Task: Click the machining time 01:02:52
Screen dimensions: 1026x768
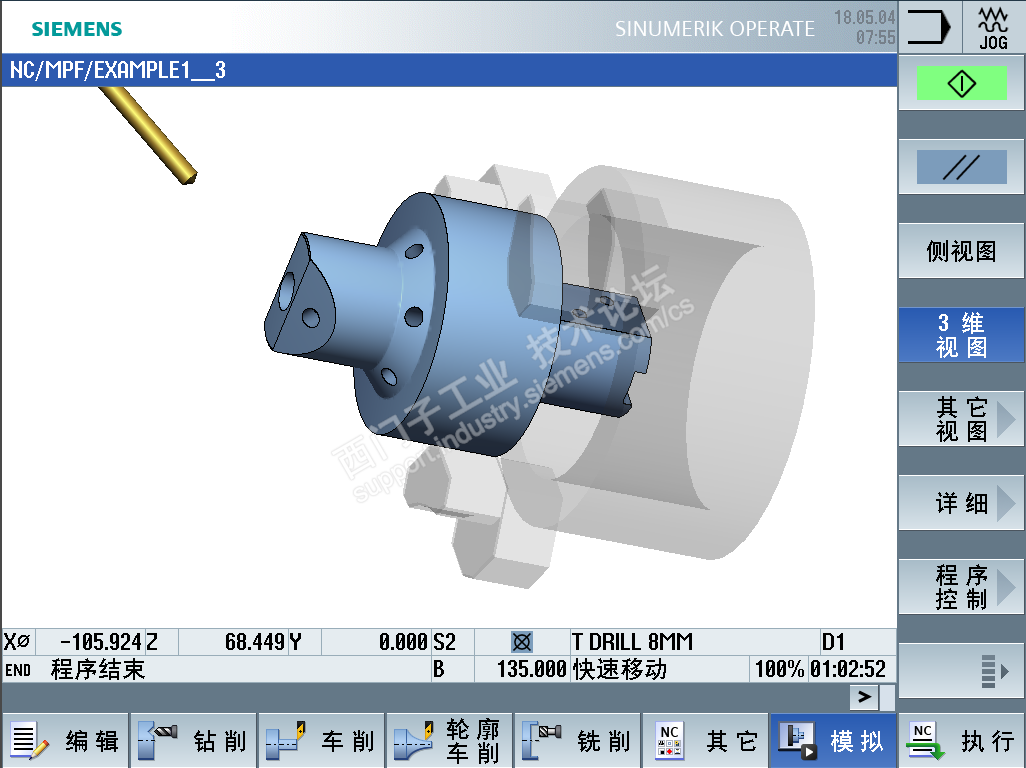Action: [848, 669]
